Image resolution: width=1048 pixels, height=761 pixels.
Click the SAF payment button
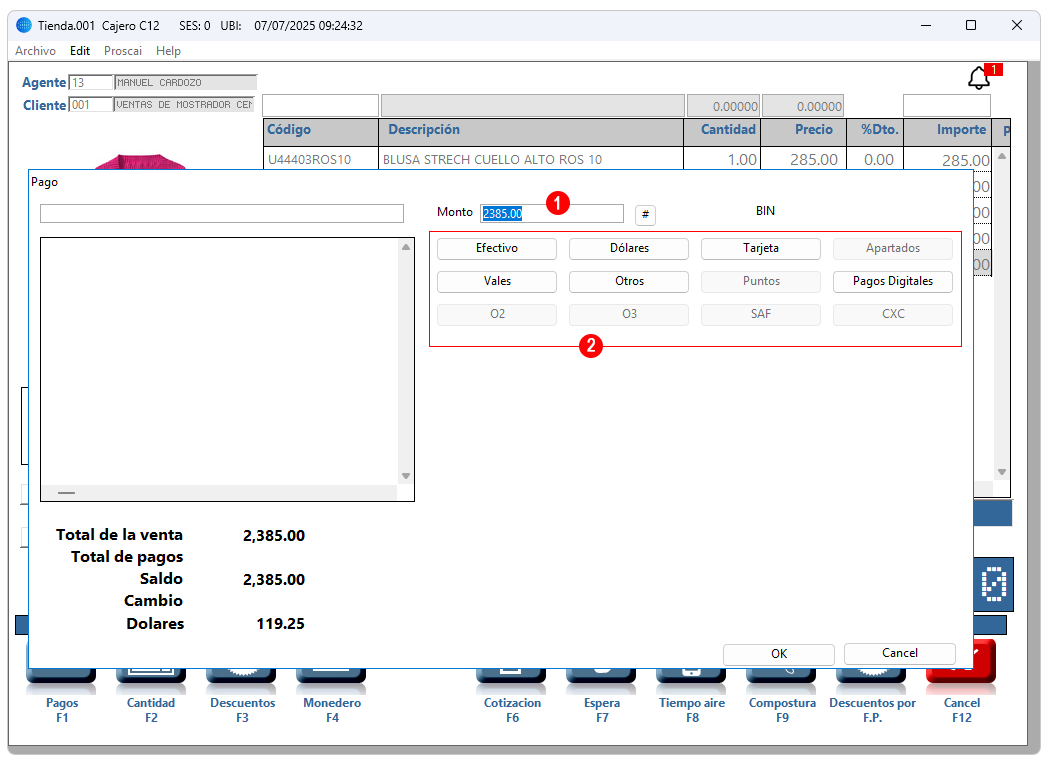(x=761, y=314)
